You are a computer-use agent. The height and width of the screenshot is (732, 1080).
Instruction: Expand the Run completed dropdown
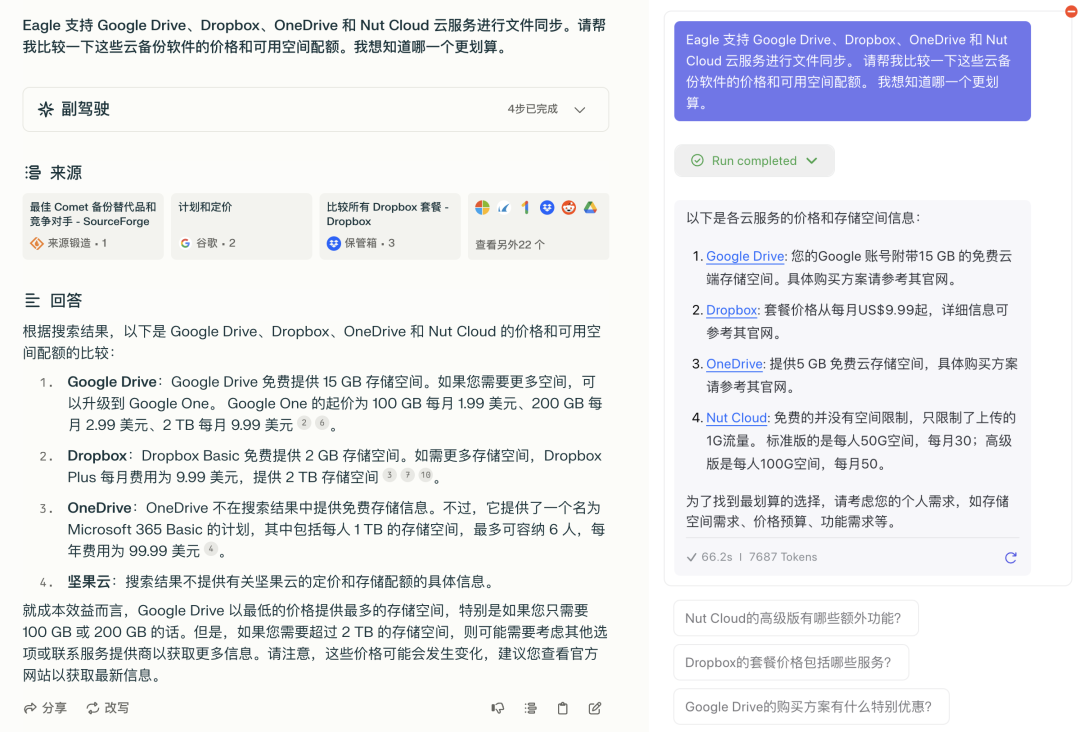(x=754, y=160)
